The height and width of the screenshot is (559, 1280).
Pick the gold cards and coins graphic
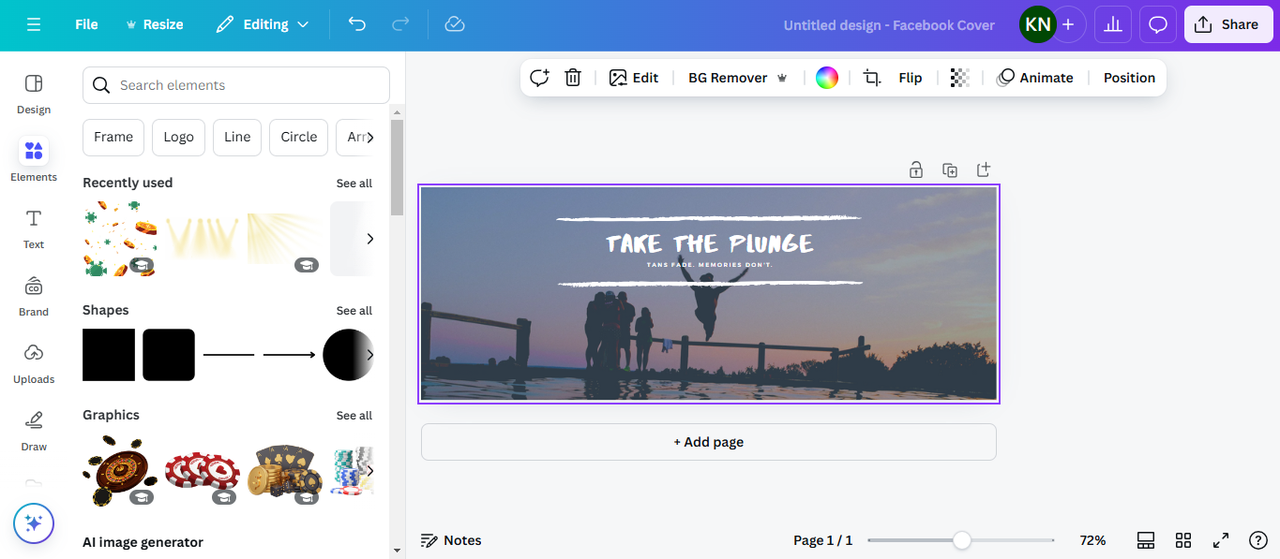285,470
